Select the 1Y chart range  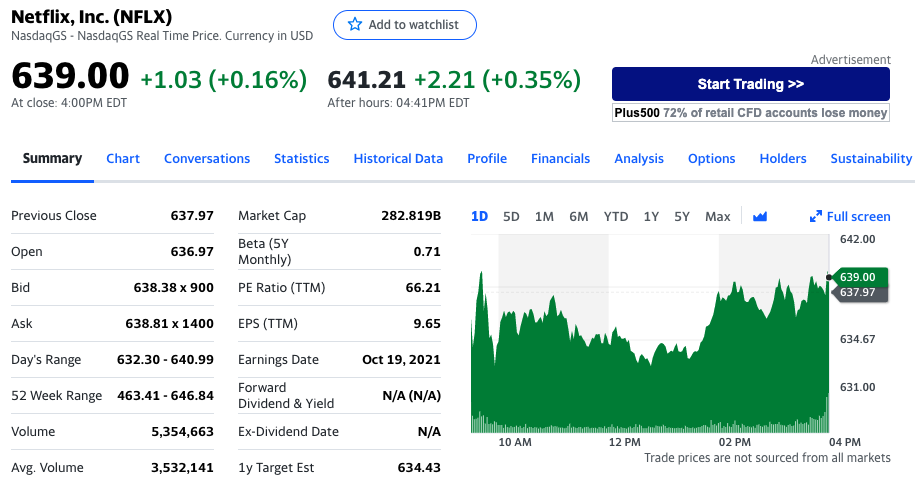(x=651, y=217)
